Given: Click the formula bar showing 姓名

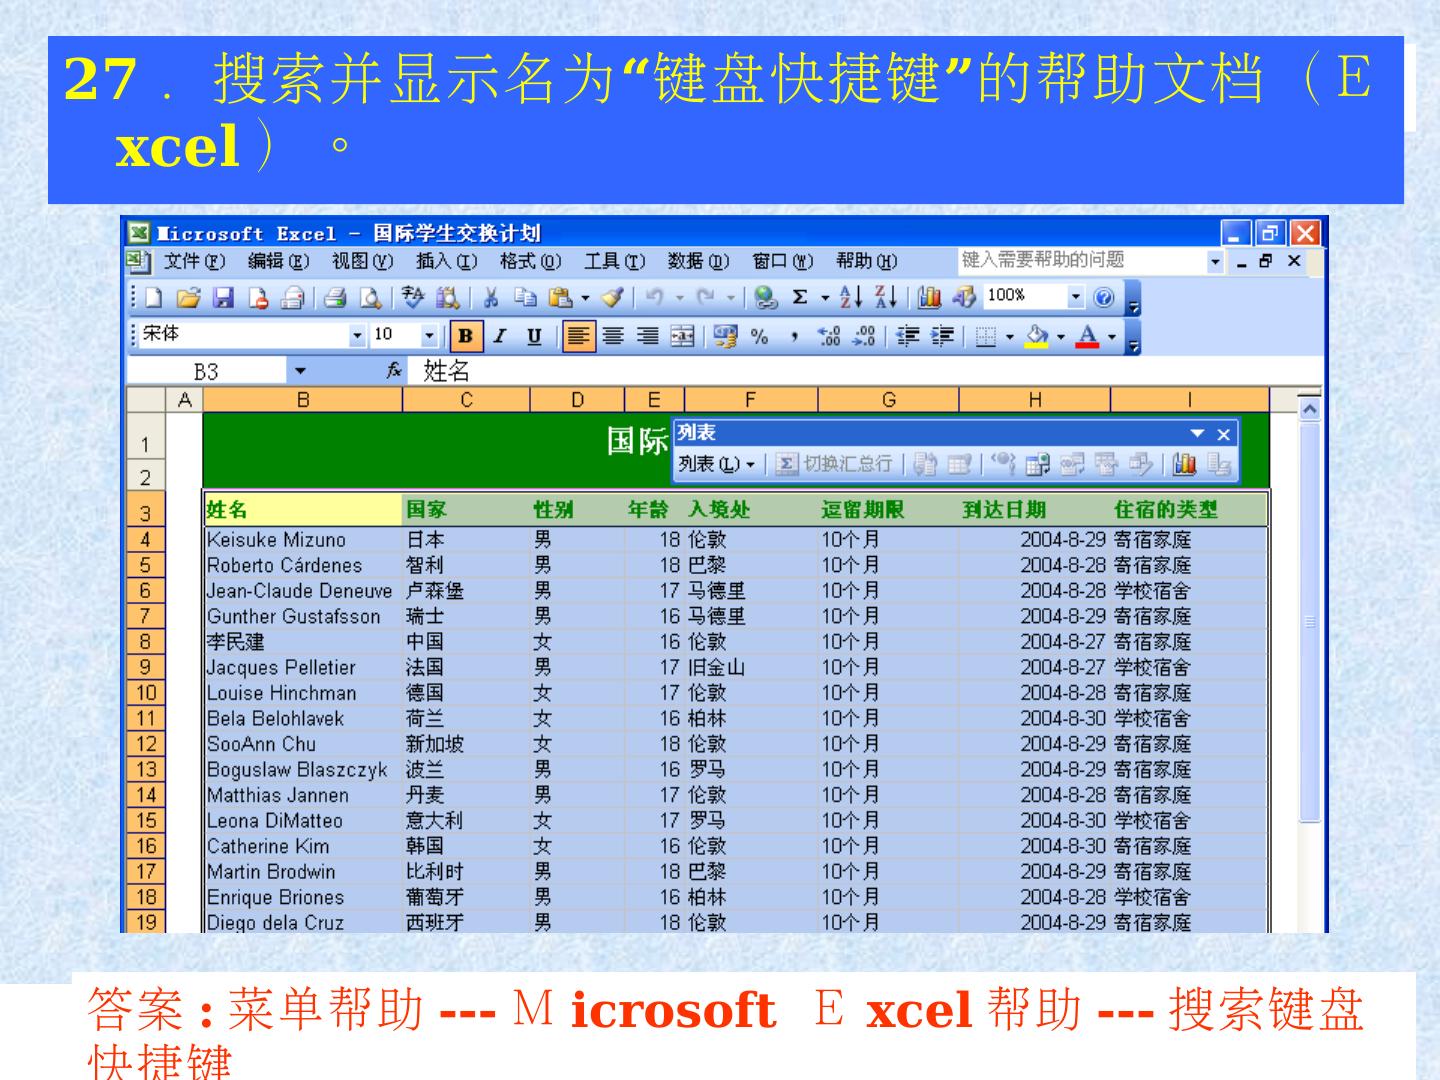Looking at the screenshot, I should [x=866, y=372].
